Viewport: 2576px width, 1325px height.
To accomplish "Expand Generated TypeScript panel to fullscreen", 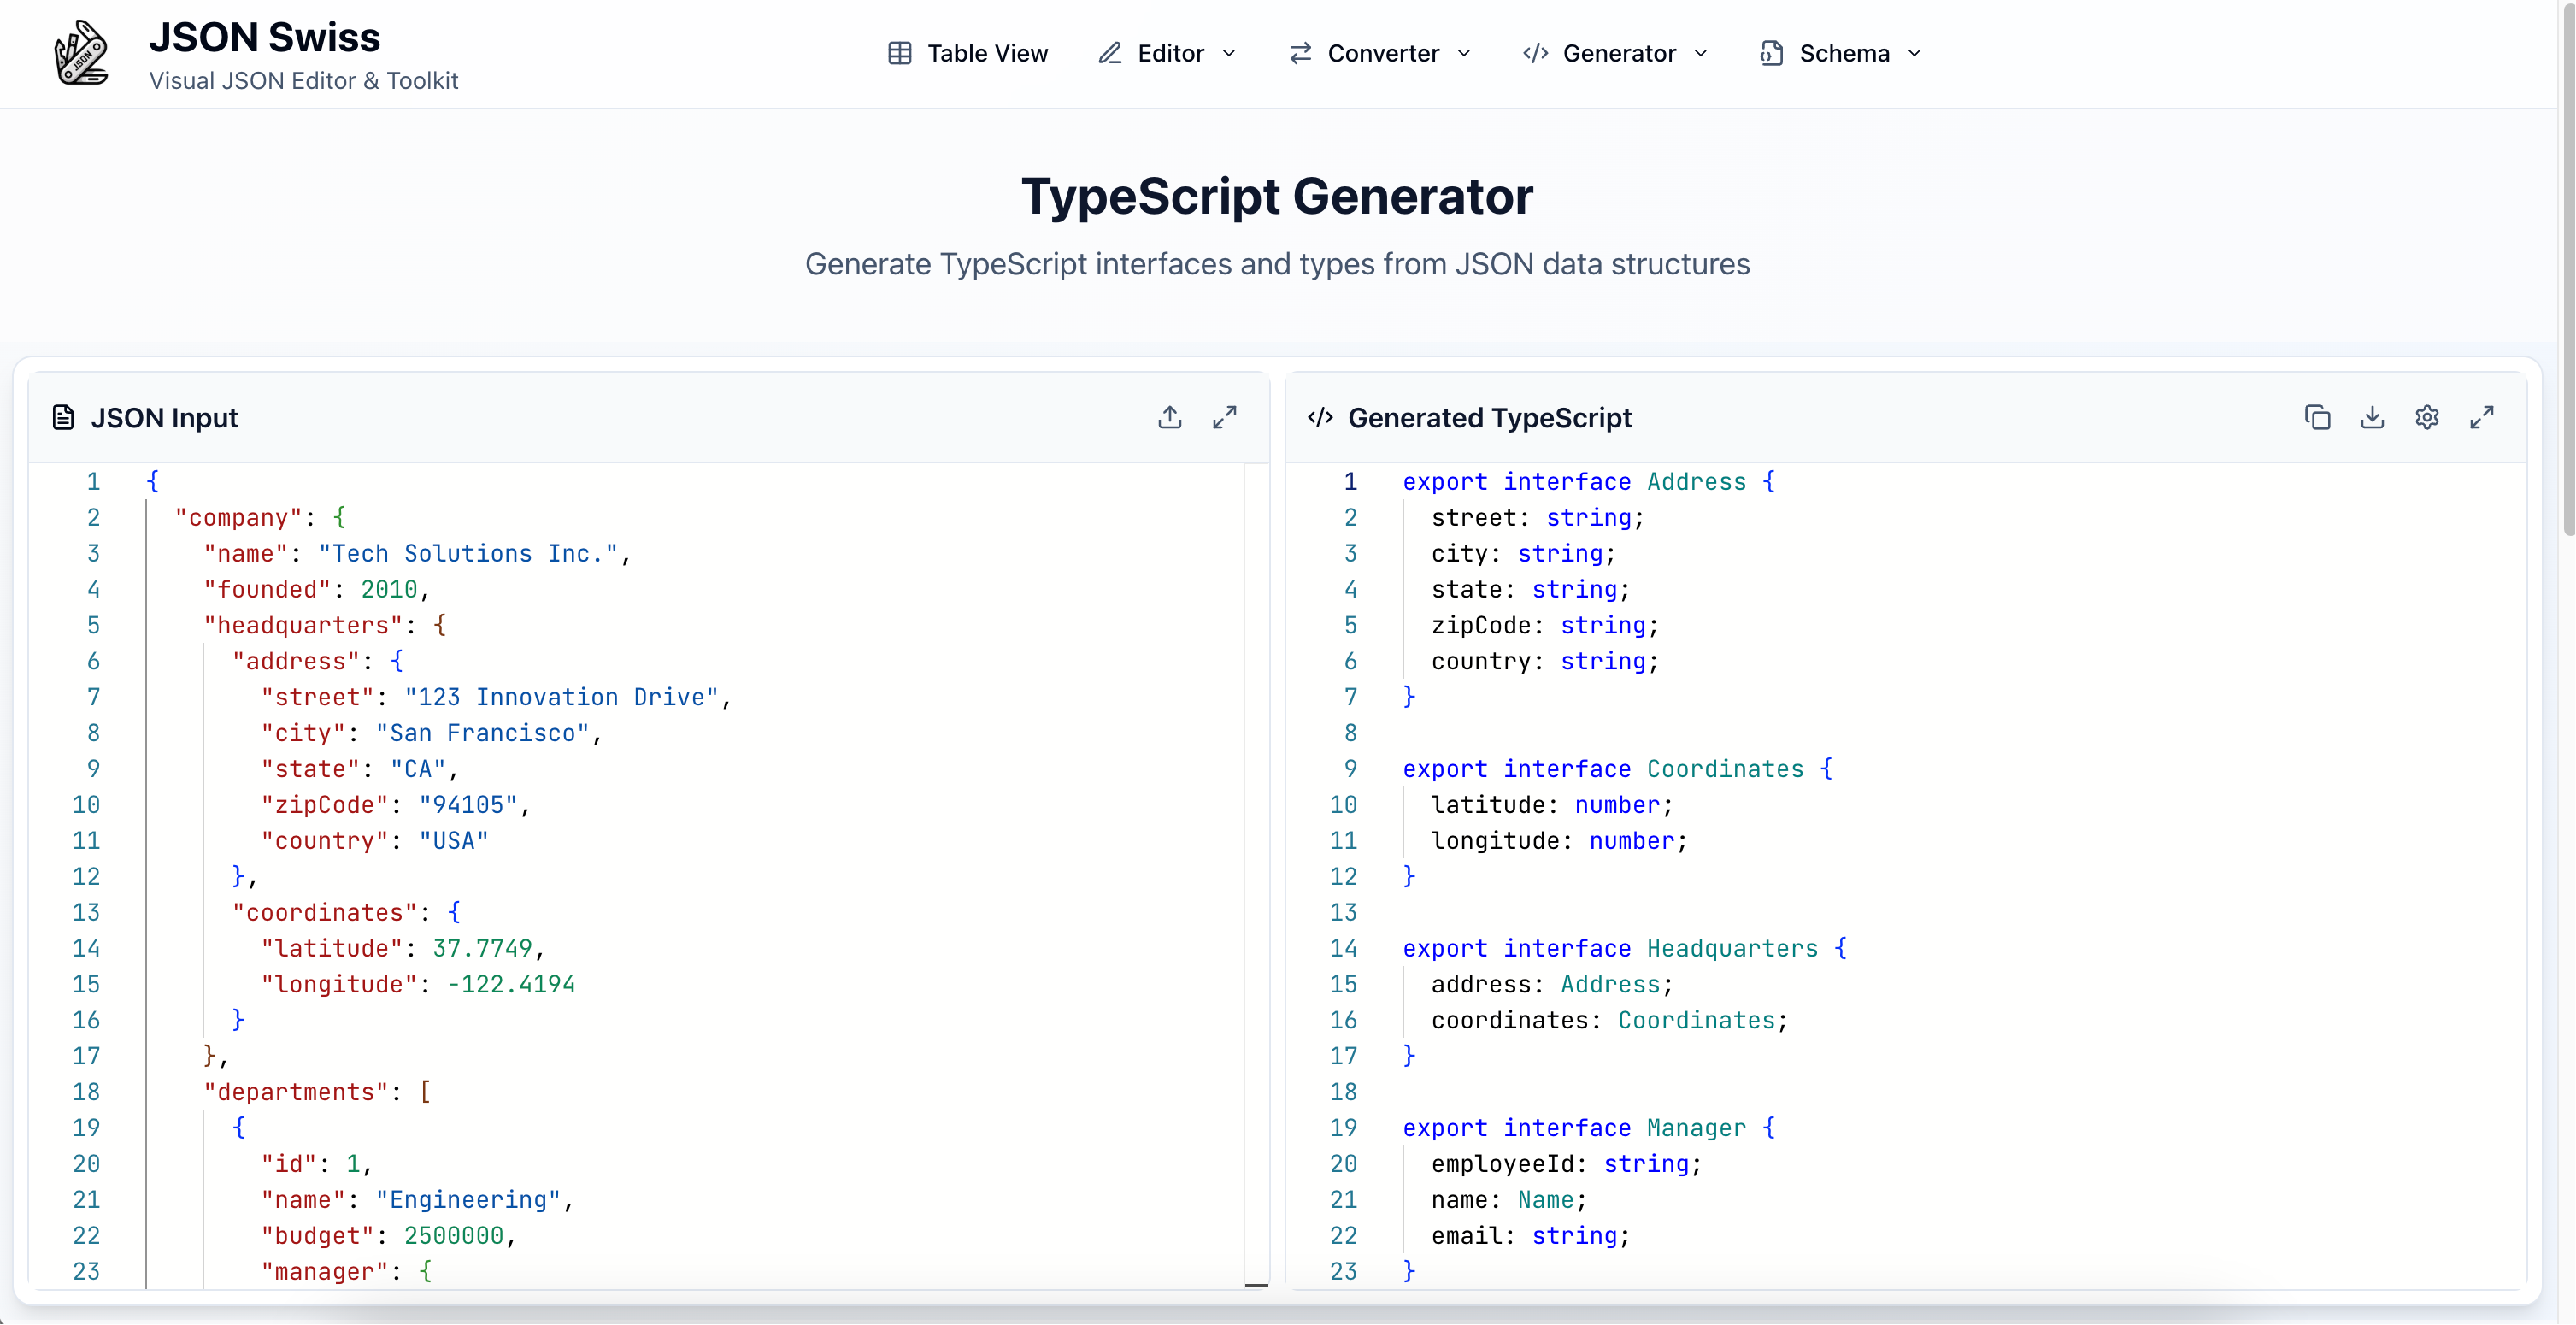I will (2482, 418).
